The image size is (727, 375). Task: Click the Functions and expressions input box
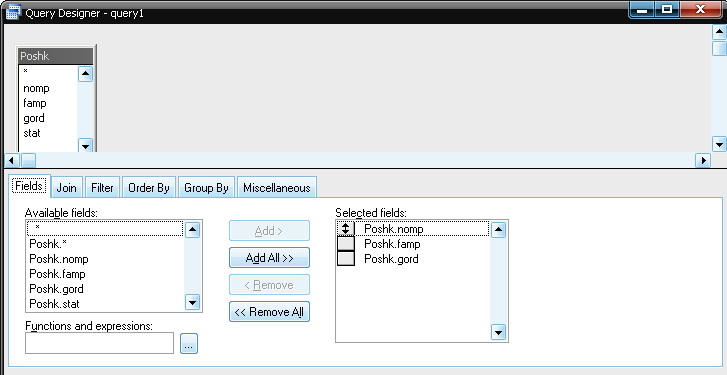click(100, 343)
